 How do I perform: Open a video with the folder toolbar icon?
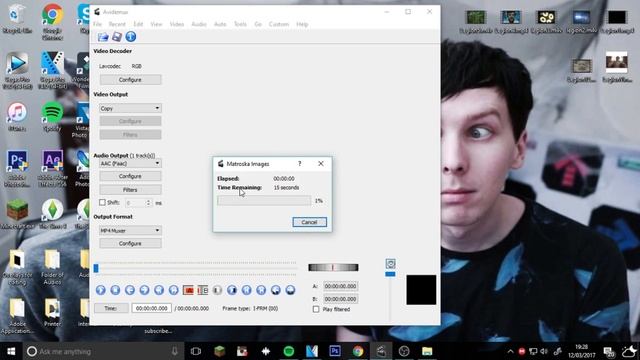click(x=103, y=37)
